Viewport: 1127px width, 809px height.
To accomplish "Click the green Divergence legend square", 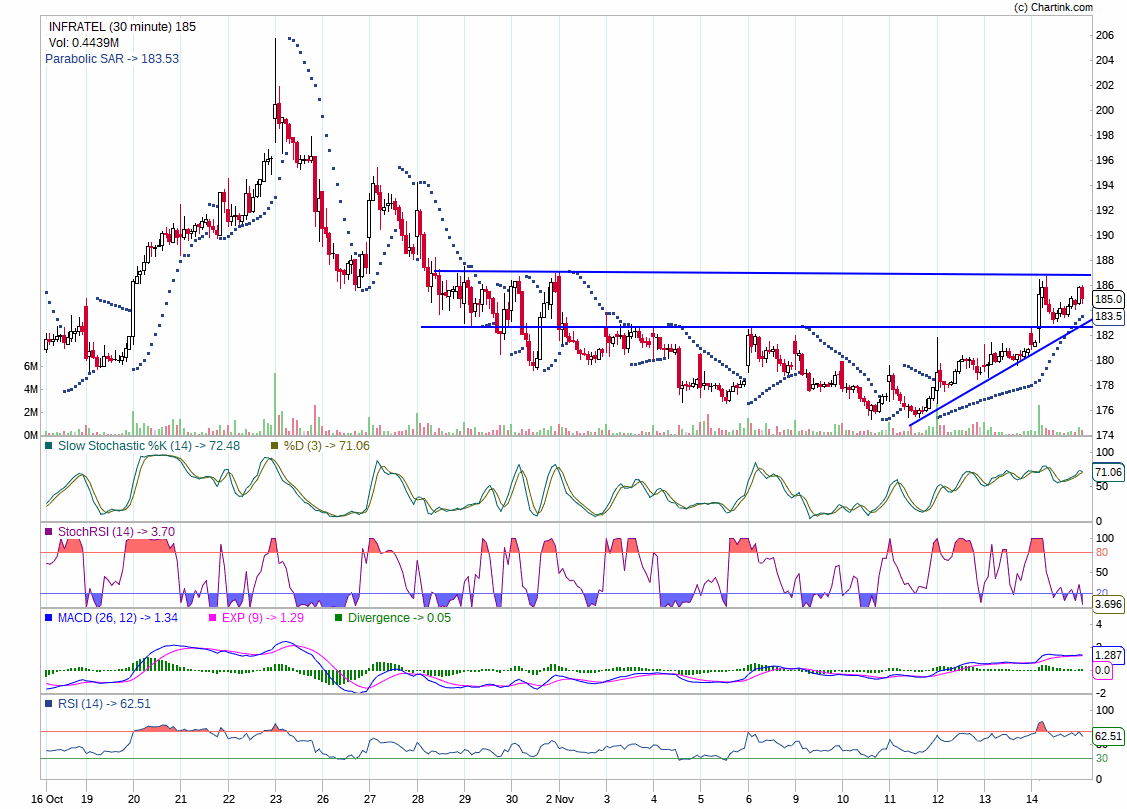I will click(x=338, y=617).
